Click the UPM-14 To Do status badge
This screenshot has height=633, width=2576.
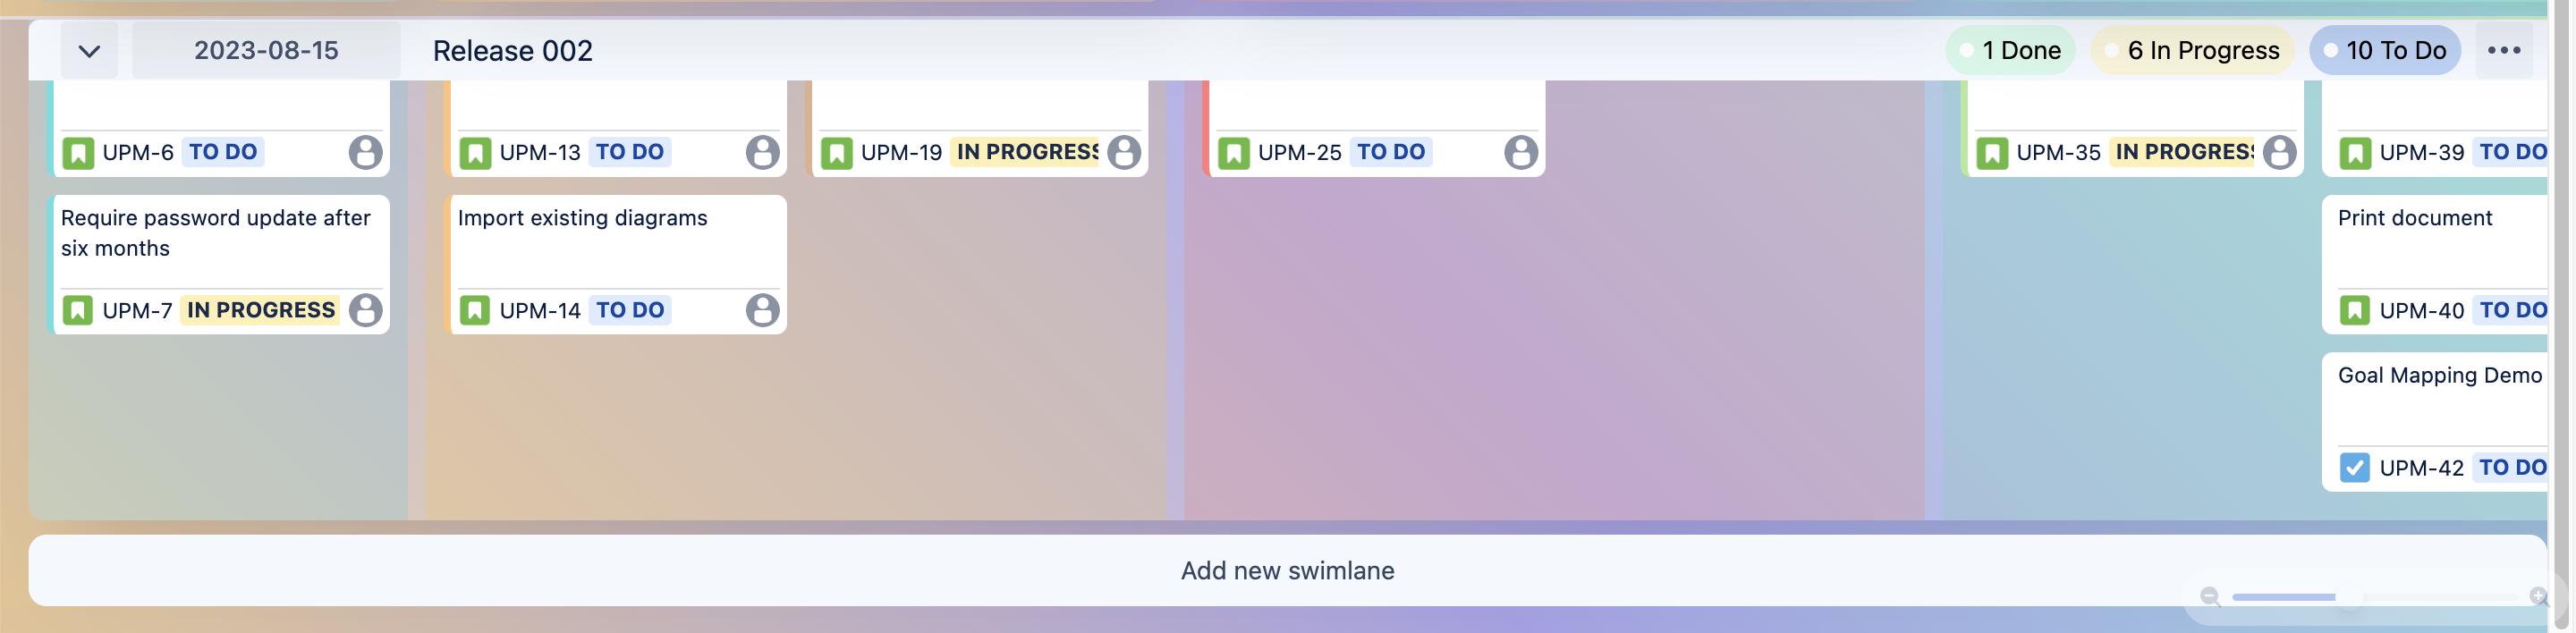[630, 310]
